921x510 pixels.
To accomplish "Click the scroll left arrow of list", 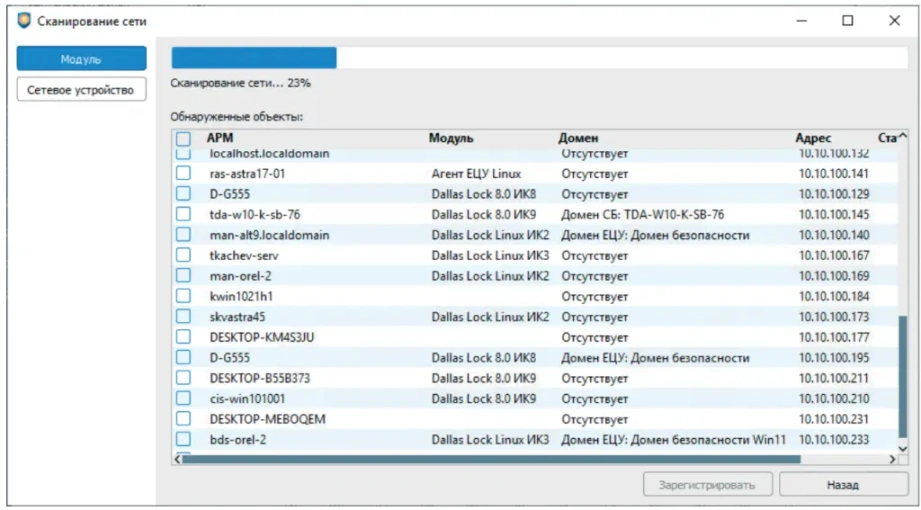I will coord(177,459).
